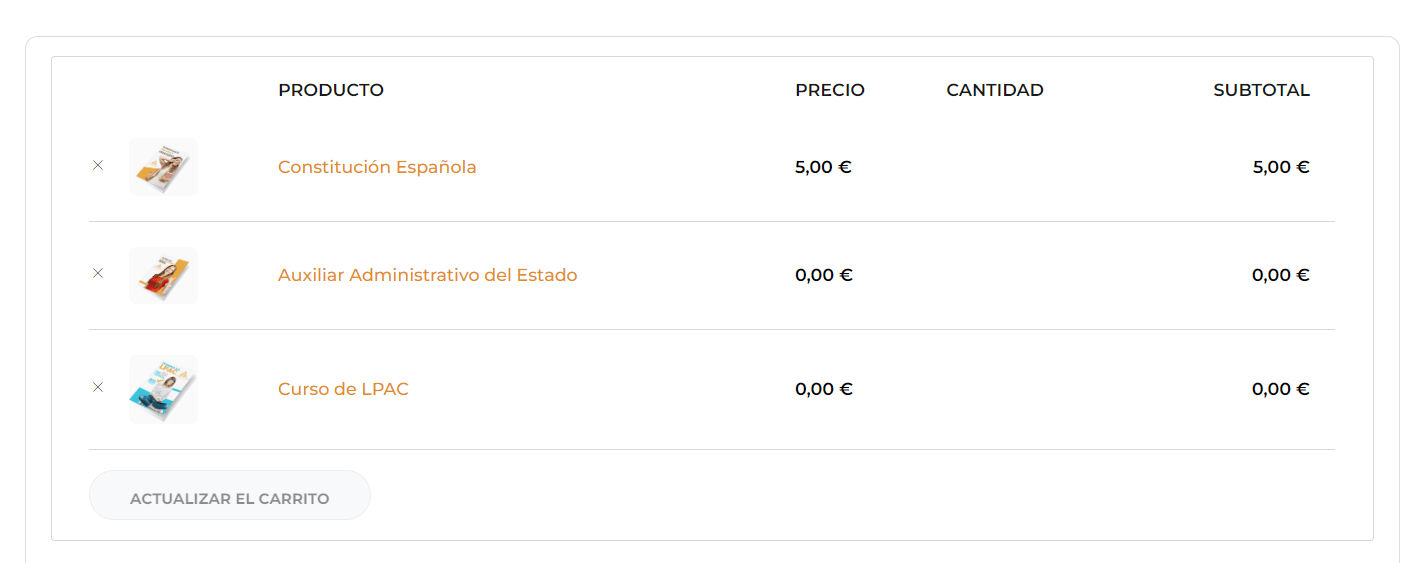1414x563 pixels.
Task: Remove Curso de LPAC from cart
Action: [98, 387]
